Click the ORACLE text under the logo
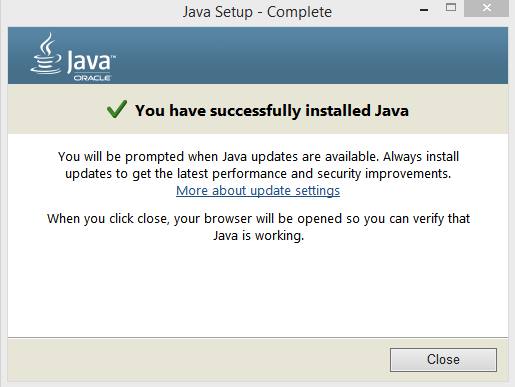Screen dimensions: 515x387 coord(92,78)
